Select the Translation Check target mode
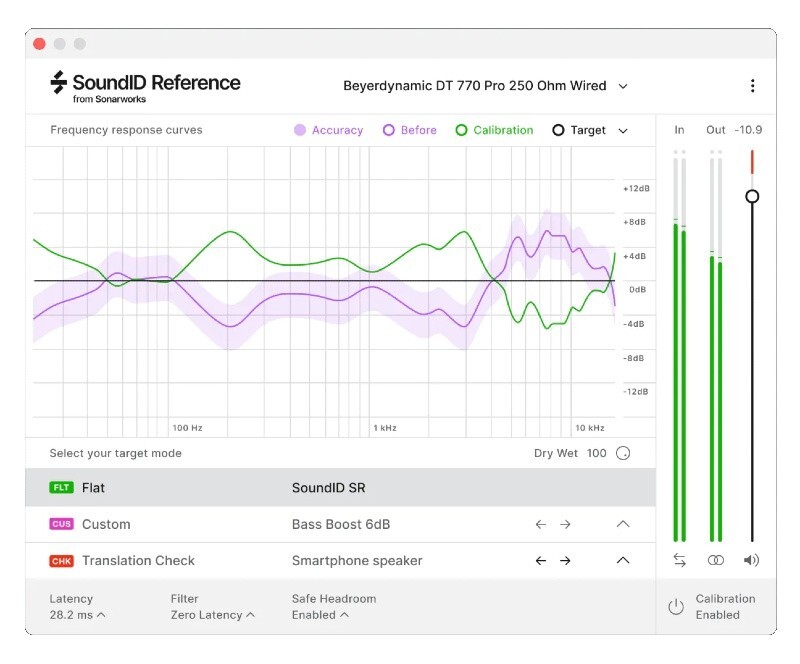 (x=138, y=561)
